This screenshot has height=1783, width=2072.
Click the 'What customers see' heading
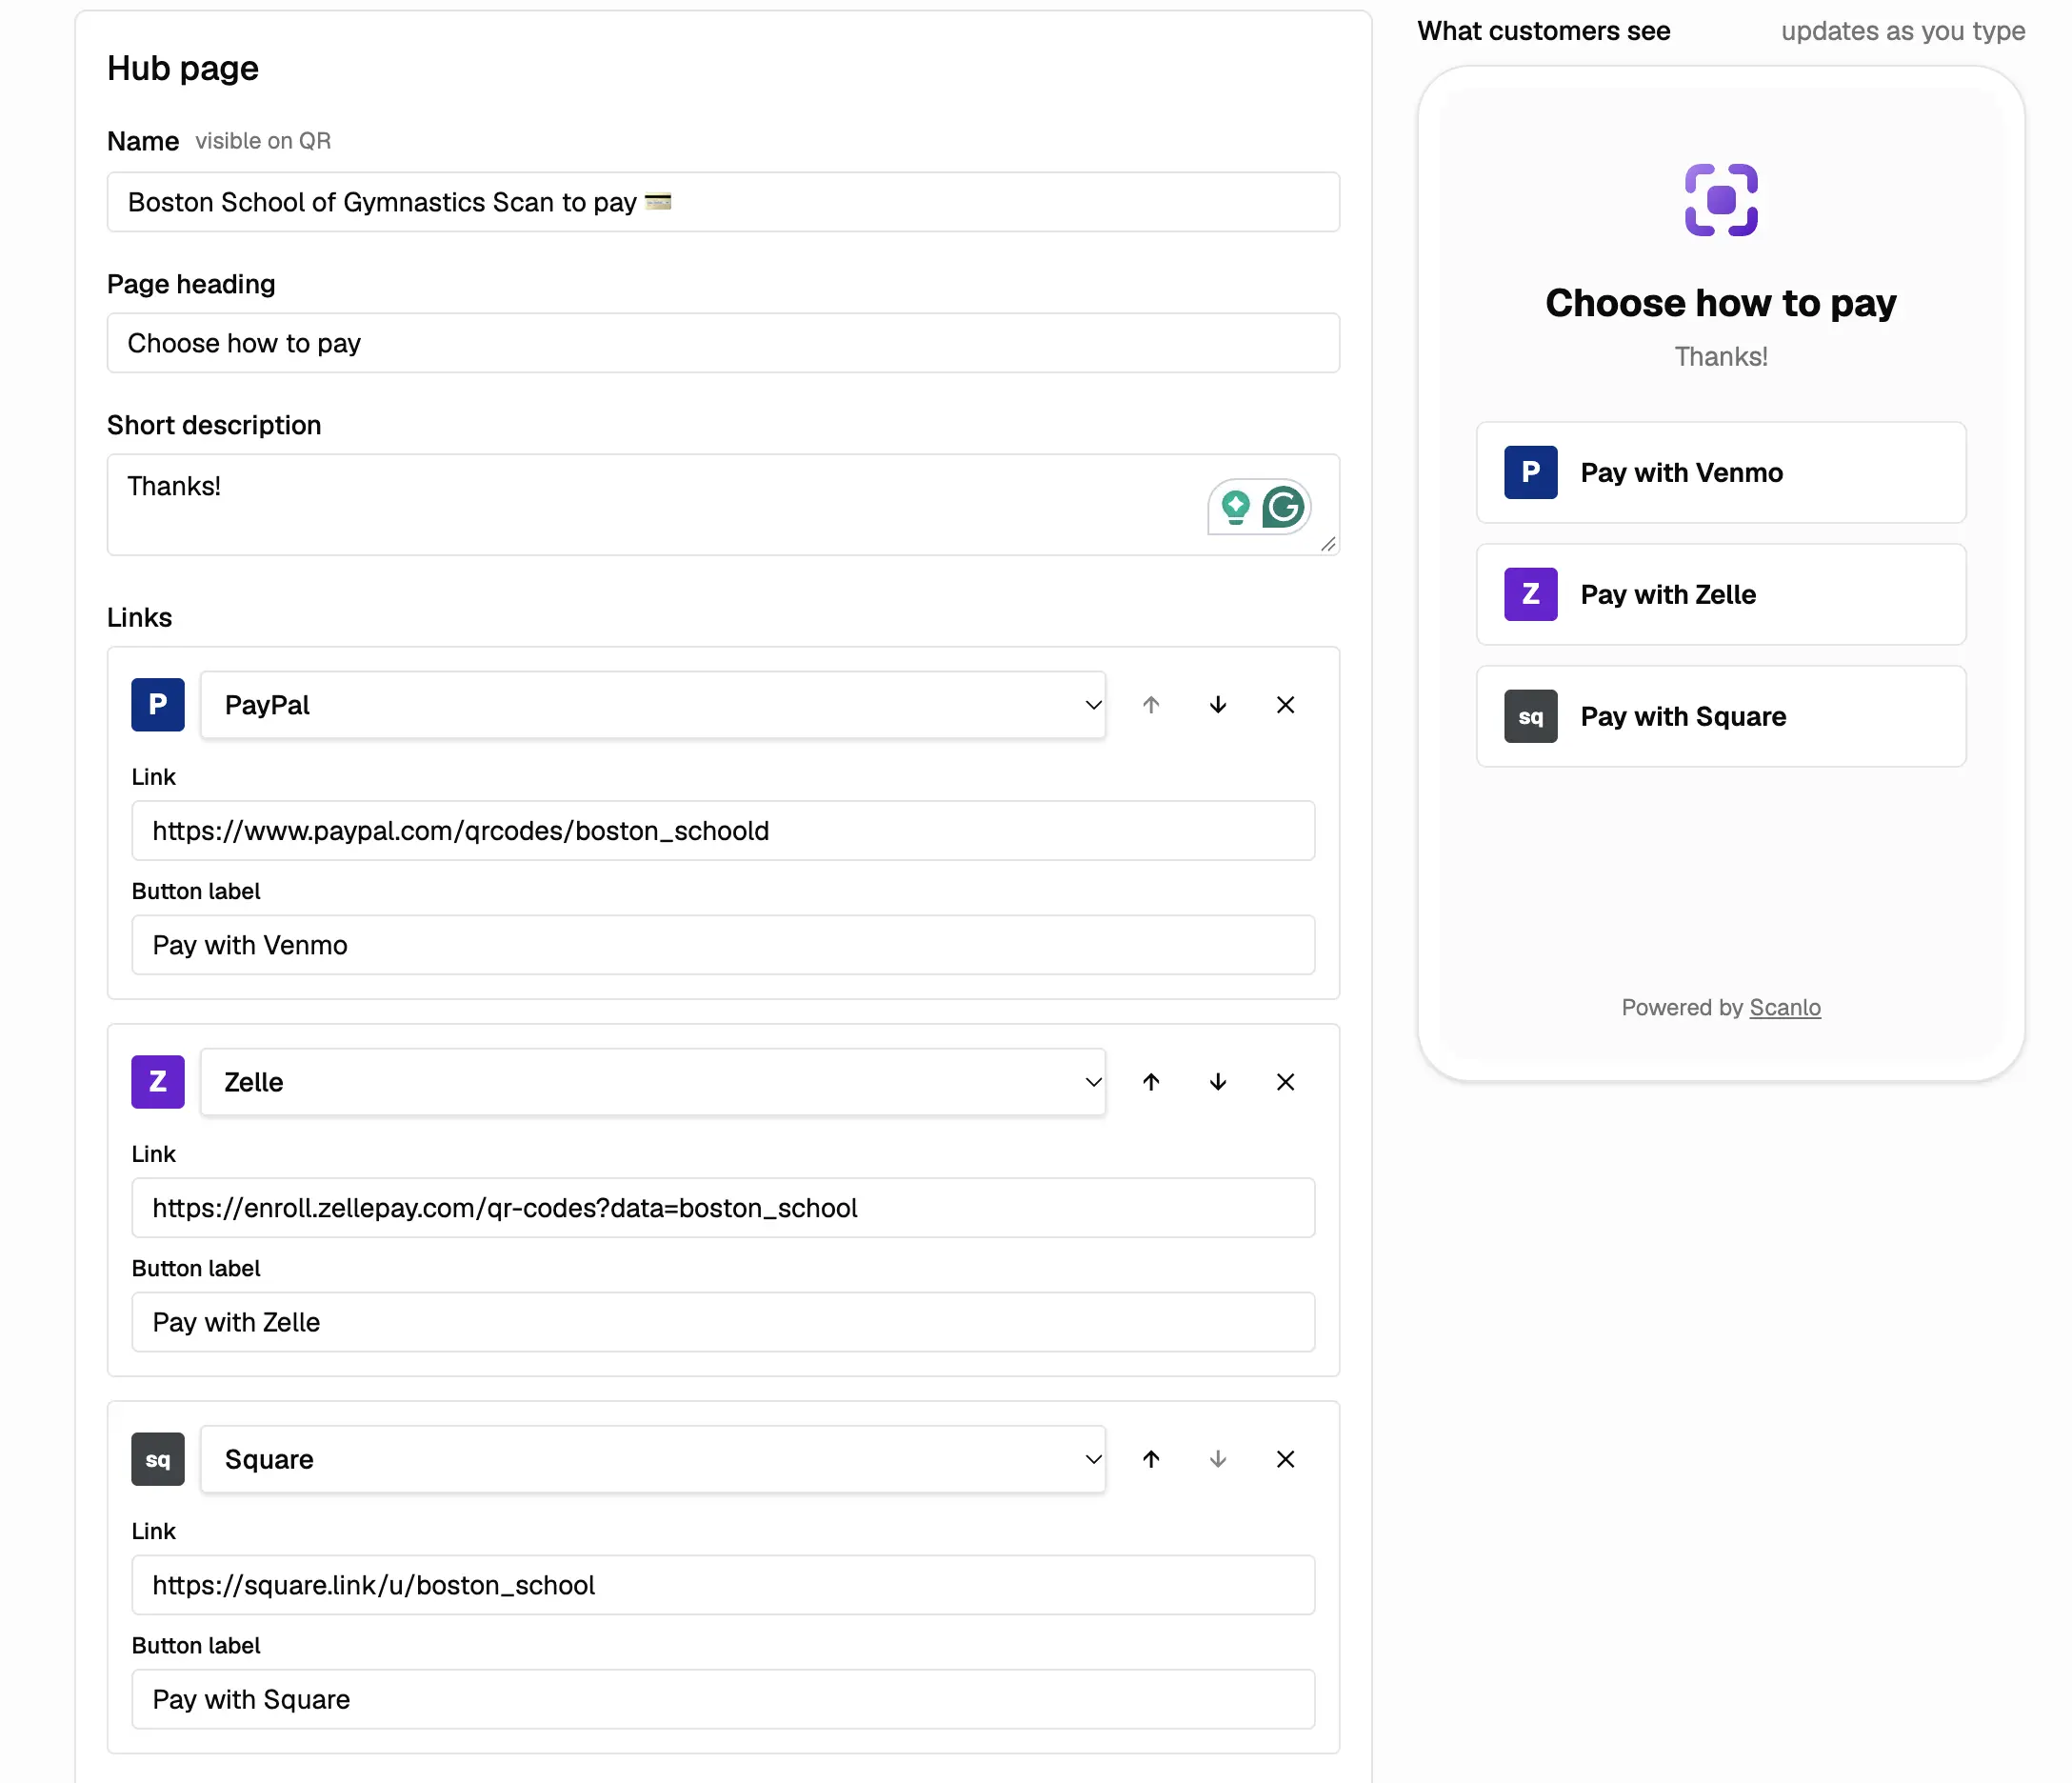(x=1544, y=31)
